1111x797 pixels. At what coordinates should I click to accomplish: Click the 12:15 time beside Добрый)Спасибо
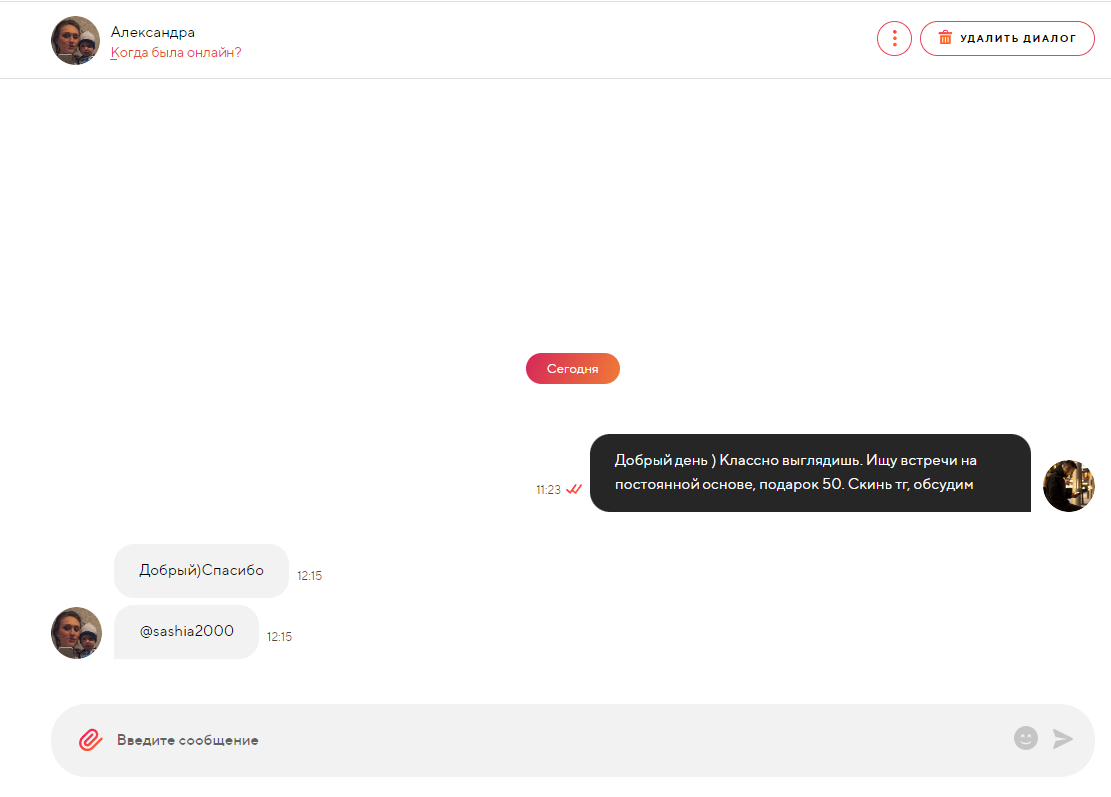(310, 575)
